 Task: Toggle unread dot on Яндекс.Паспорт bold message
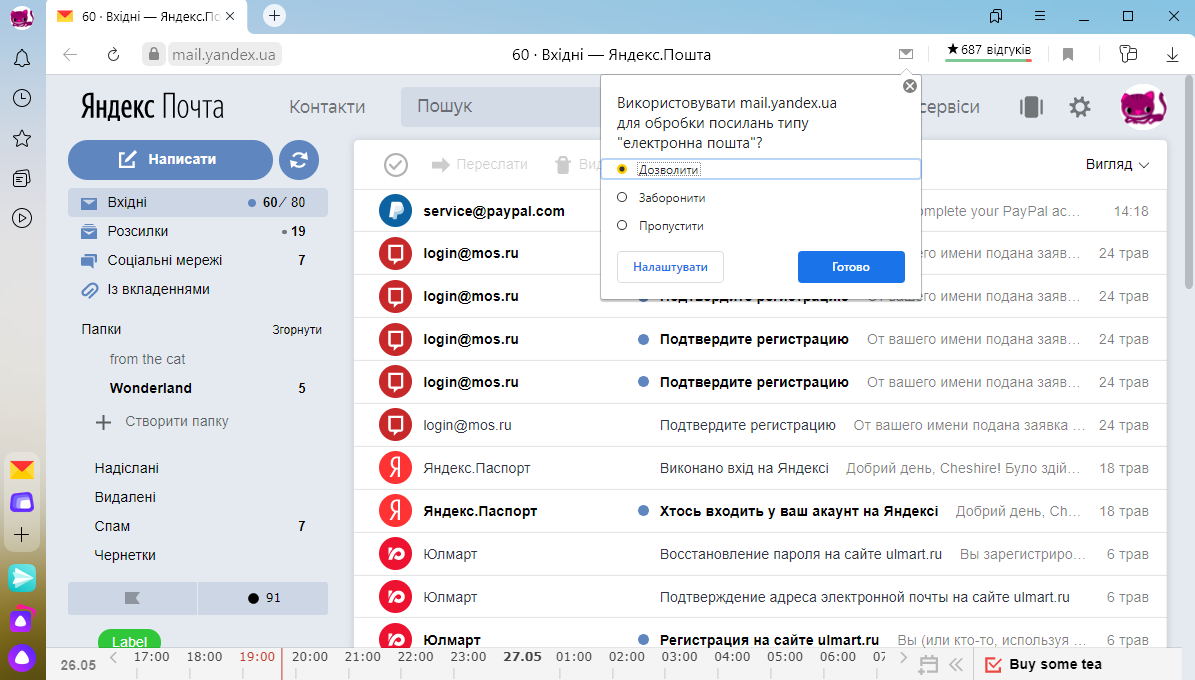643,512
